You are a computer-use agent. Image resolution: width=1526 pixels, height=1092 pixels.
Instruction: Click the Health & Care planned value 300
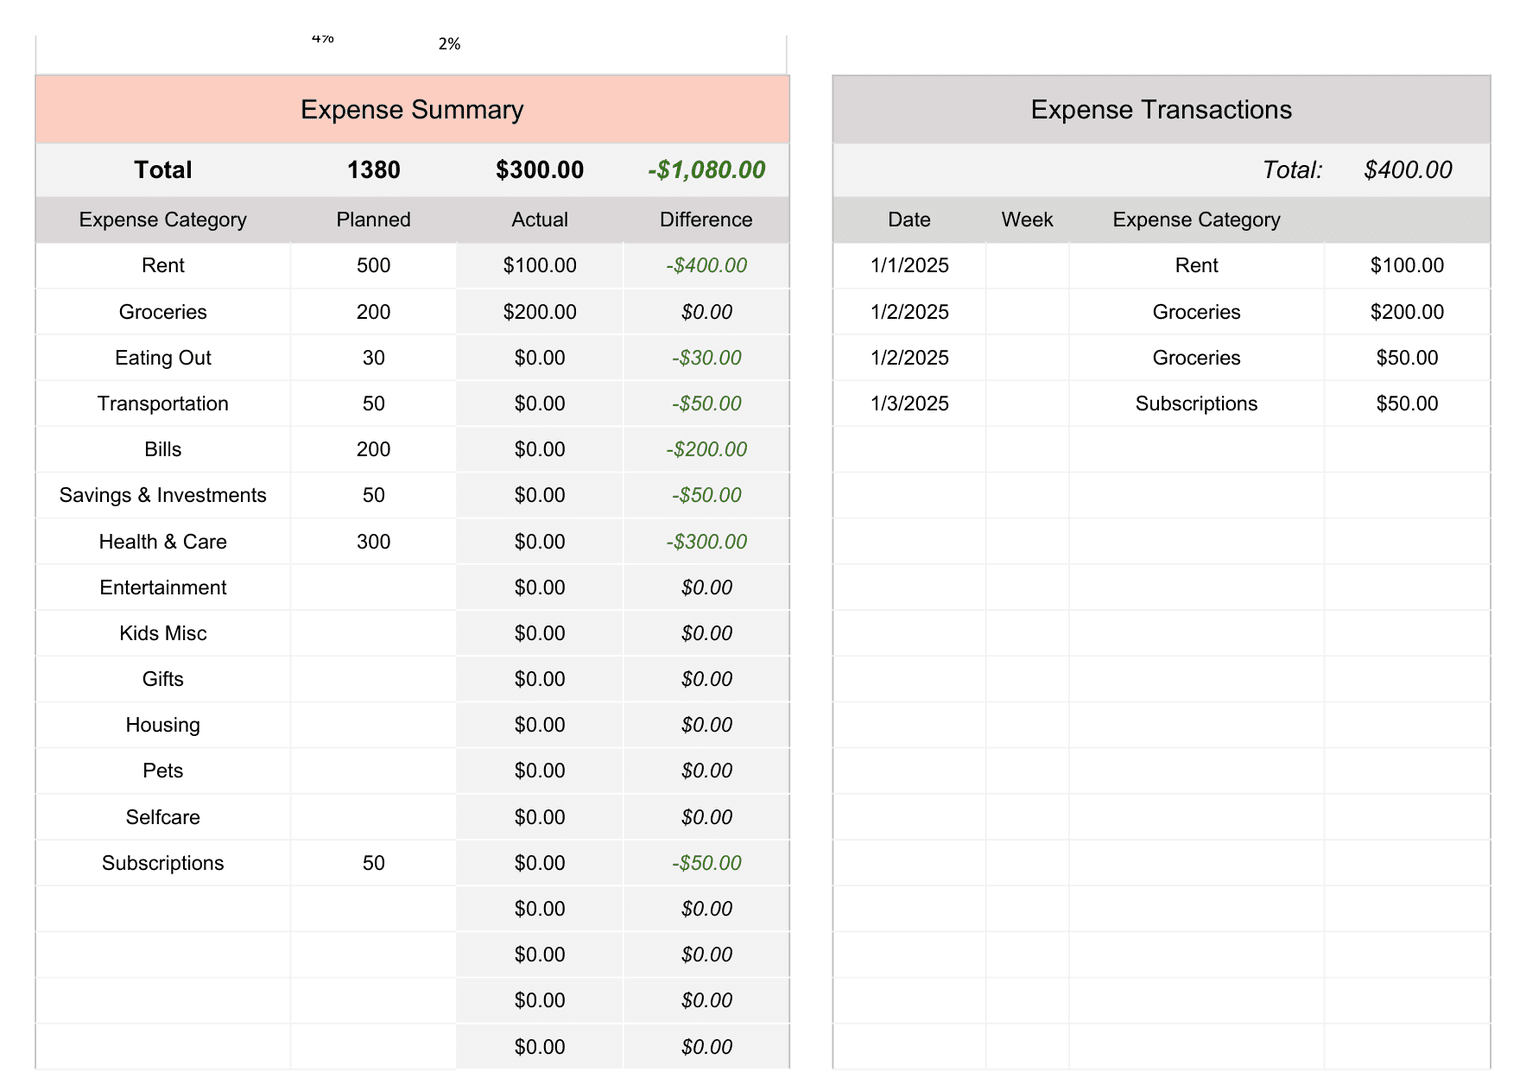coord(373,541)
